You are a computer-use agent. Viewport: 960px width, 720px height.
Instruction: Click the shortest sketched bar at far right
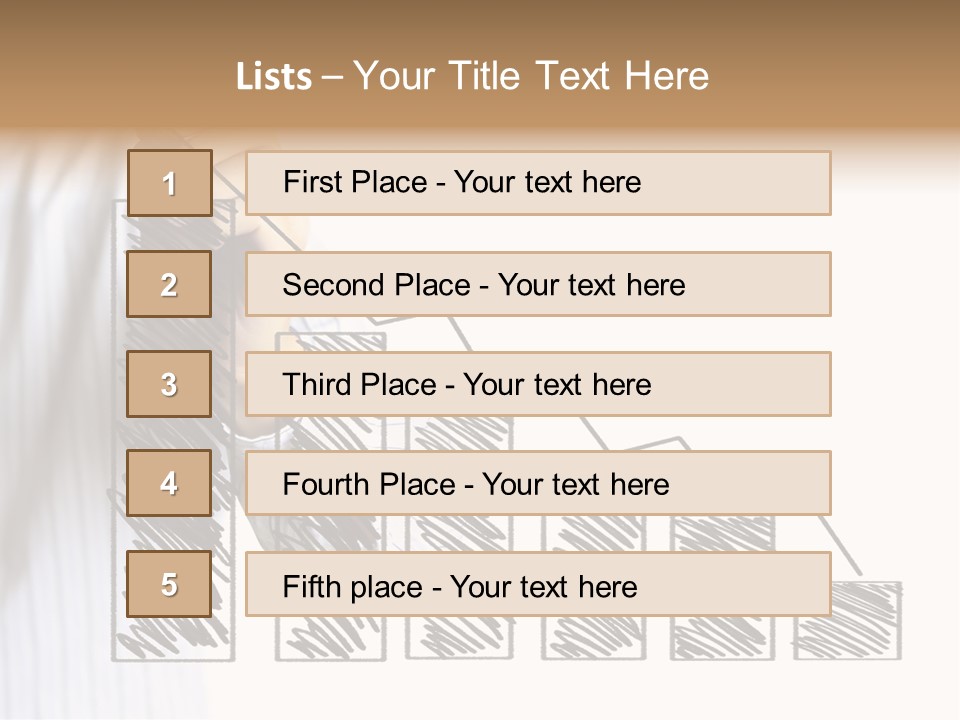(x=848, y=628)
